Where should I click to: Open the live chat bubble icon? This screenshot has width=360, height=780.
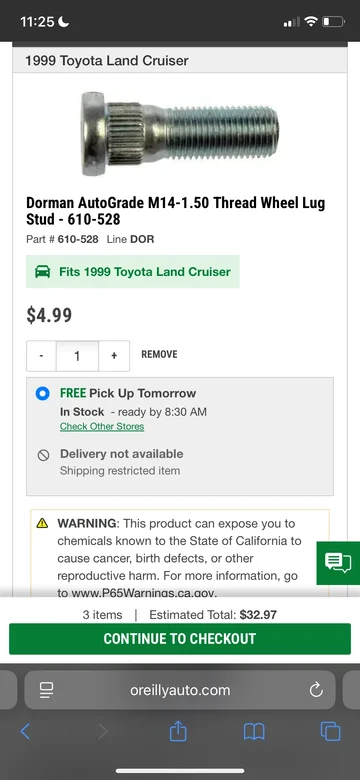338,563
